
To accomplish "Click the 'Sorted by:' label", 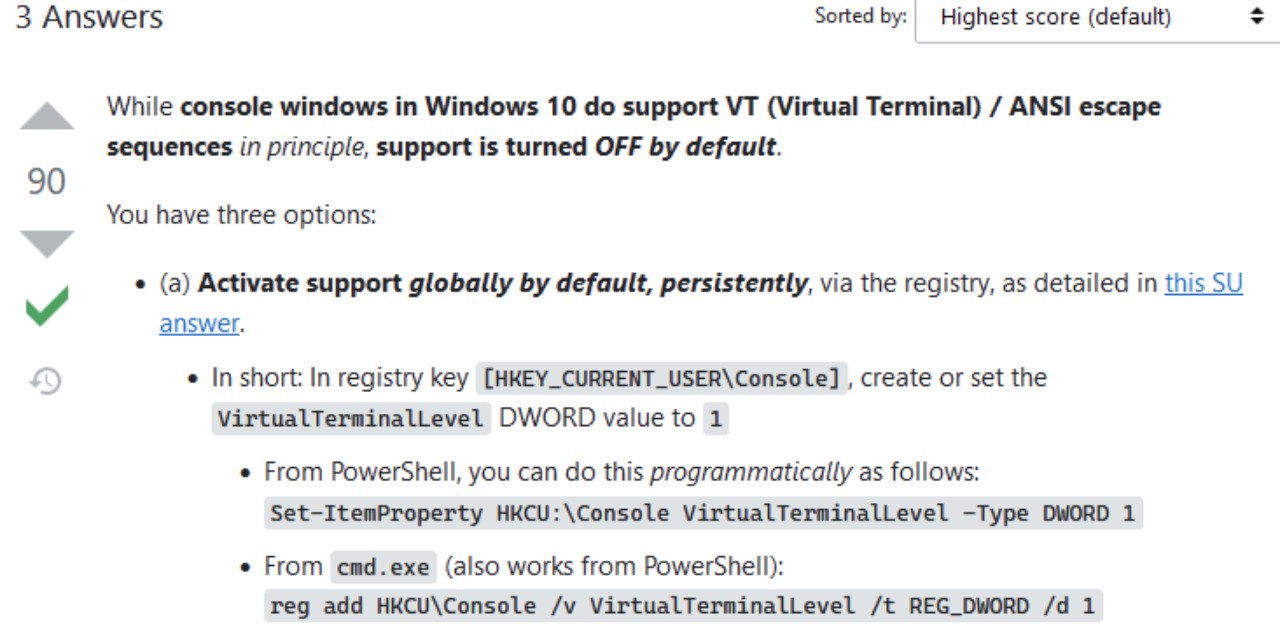I will pos(860,16).
